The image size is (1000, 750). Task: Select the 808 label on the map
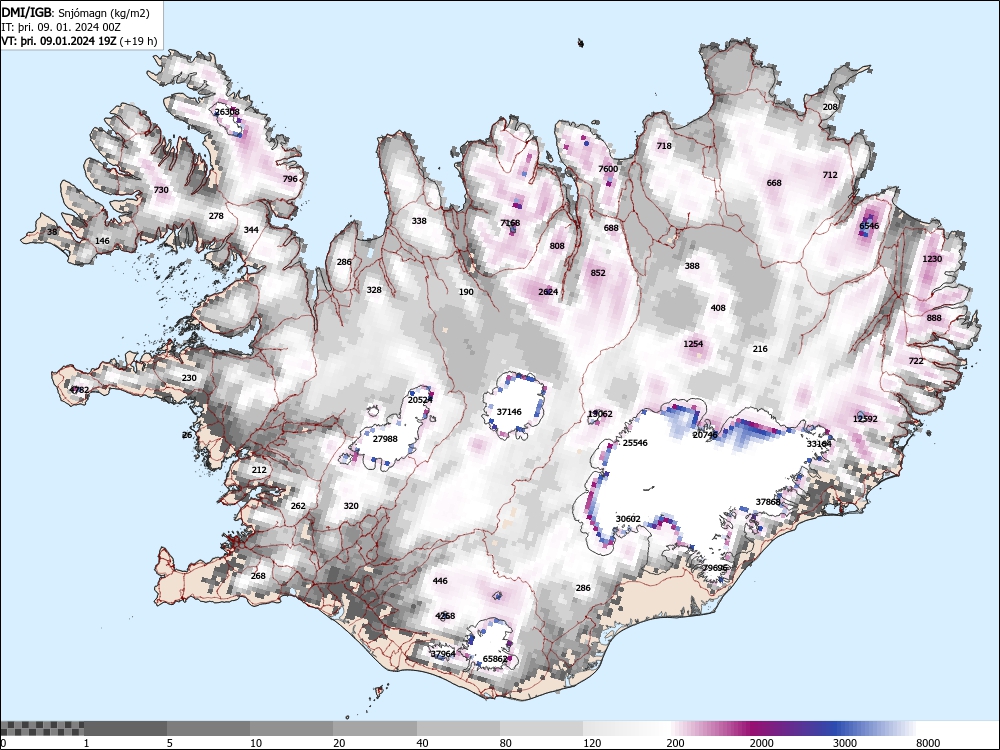pos(557,246)
